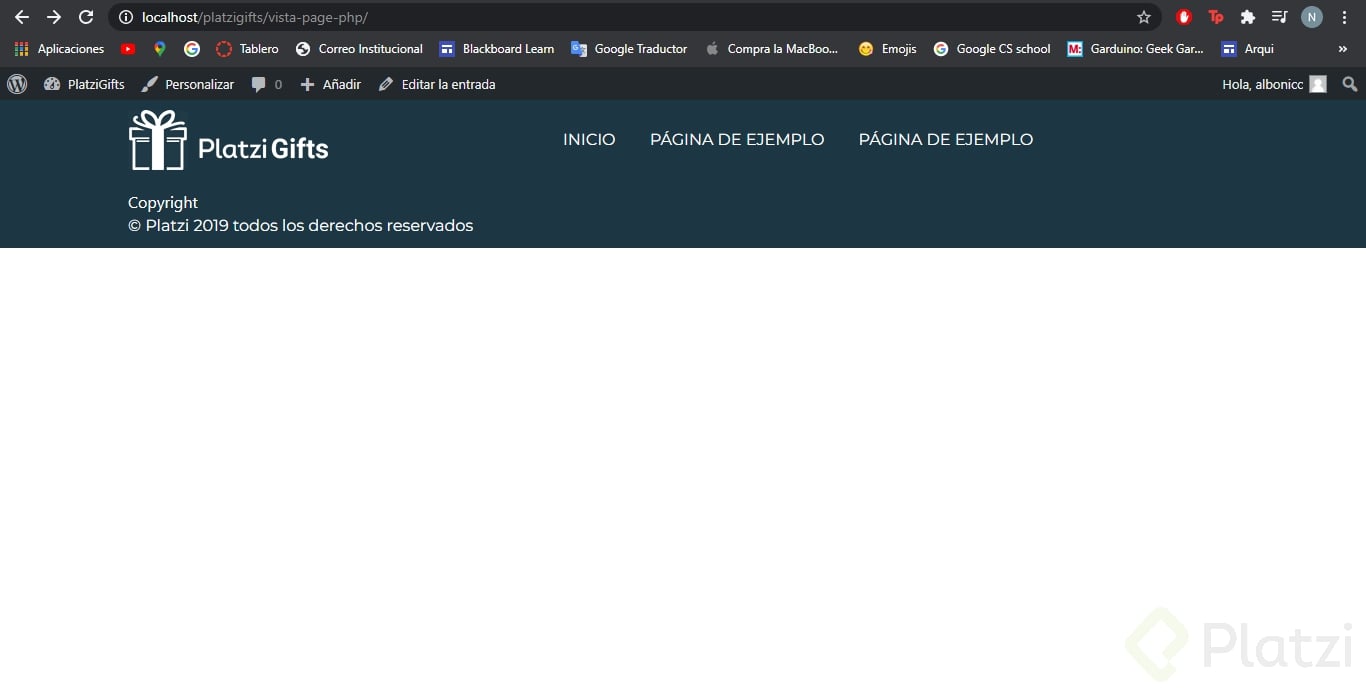Open the Chrome three-dot menu
Viewport: 1366px width, 689px height.
click(x=1343, y=17)
